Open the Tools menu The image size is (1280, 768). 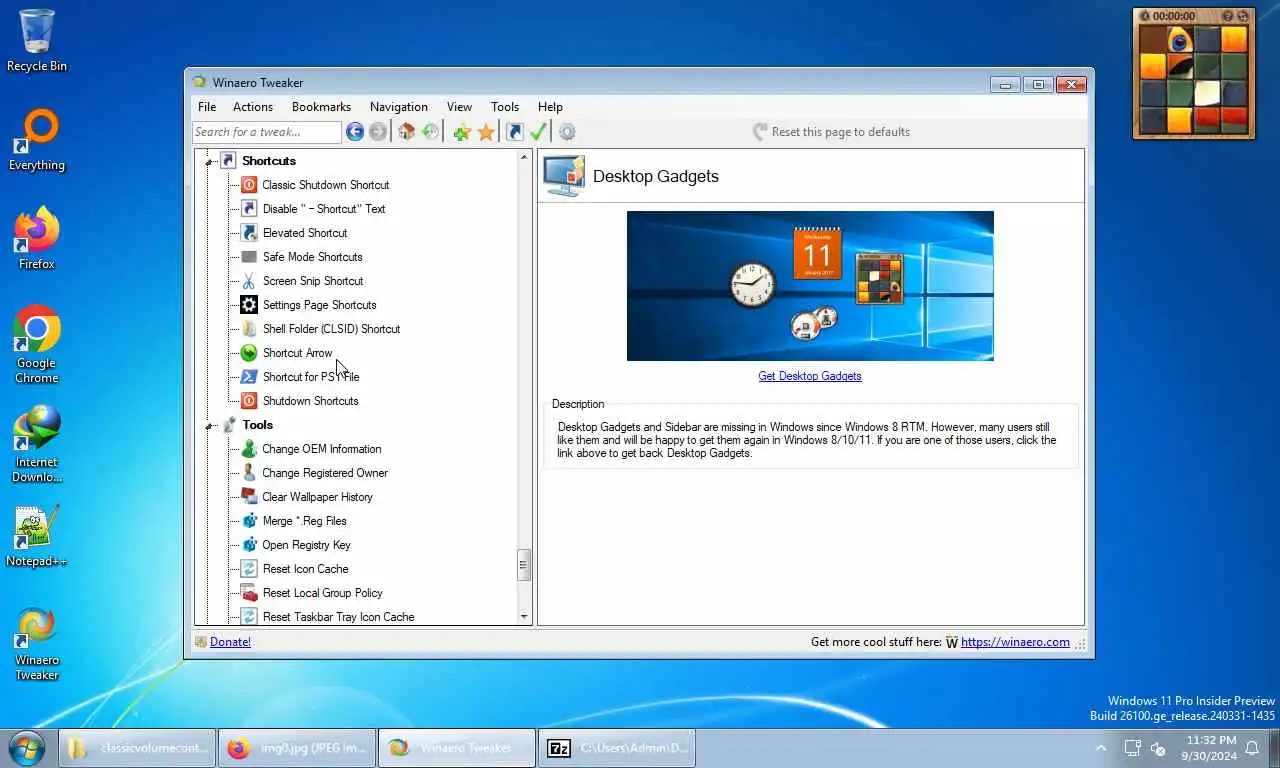coord(505,107)
